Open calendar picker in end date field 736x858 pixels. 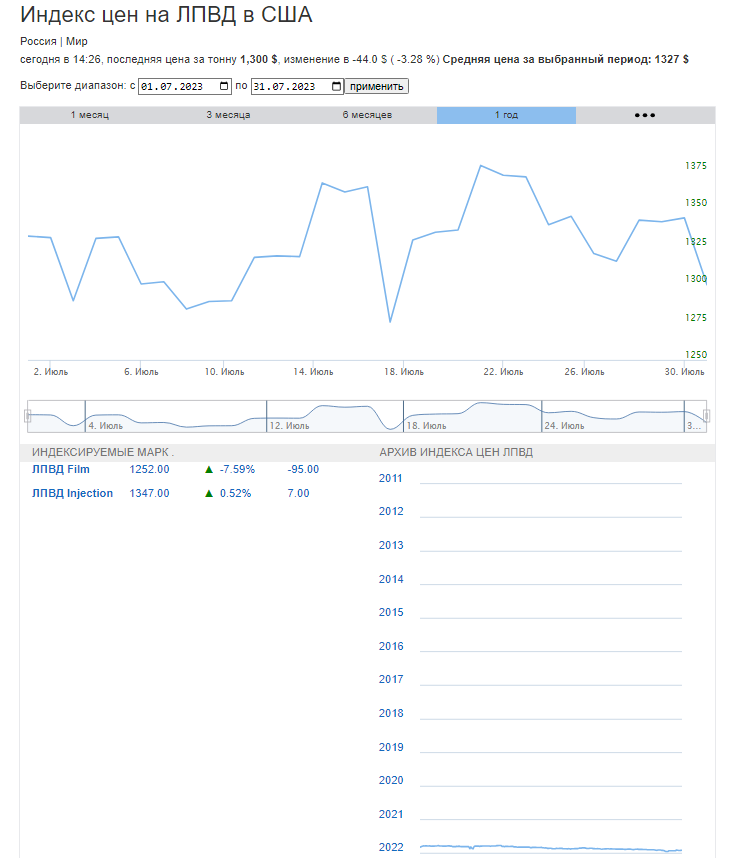pyautogui.click(x=337, y=86)
